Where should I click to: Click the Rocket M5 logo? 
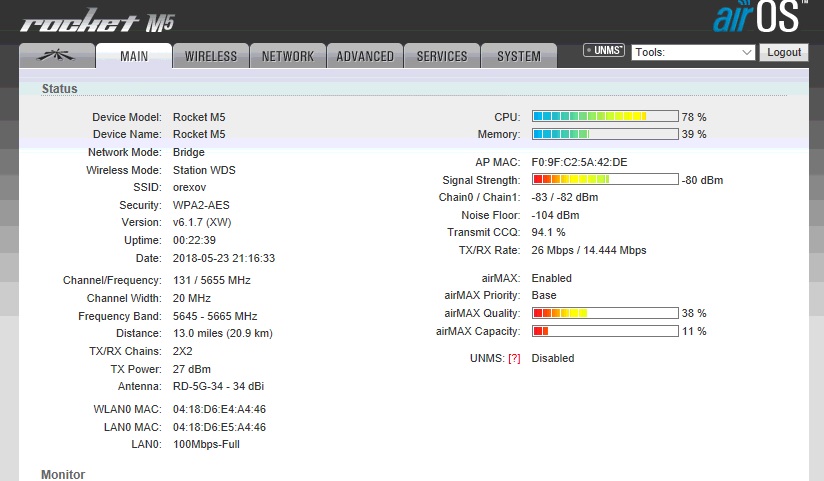(x=97, y=21)
